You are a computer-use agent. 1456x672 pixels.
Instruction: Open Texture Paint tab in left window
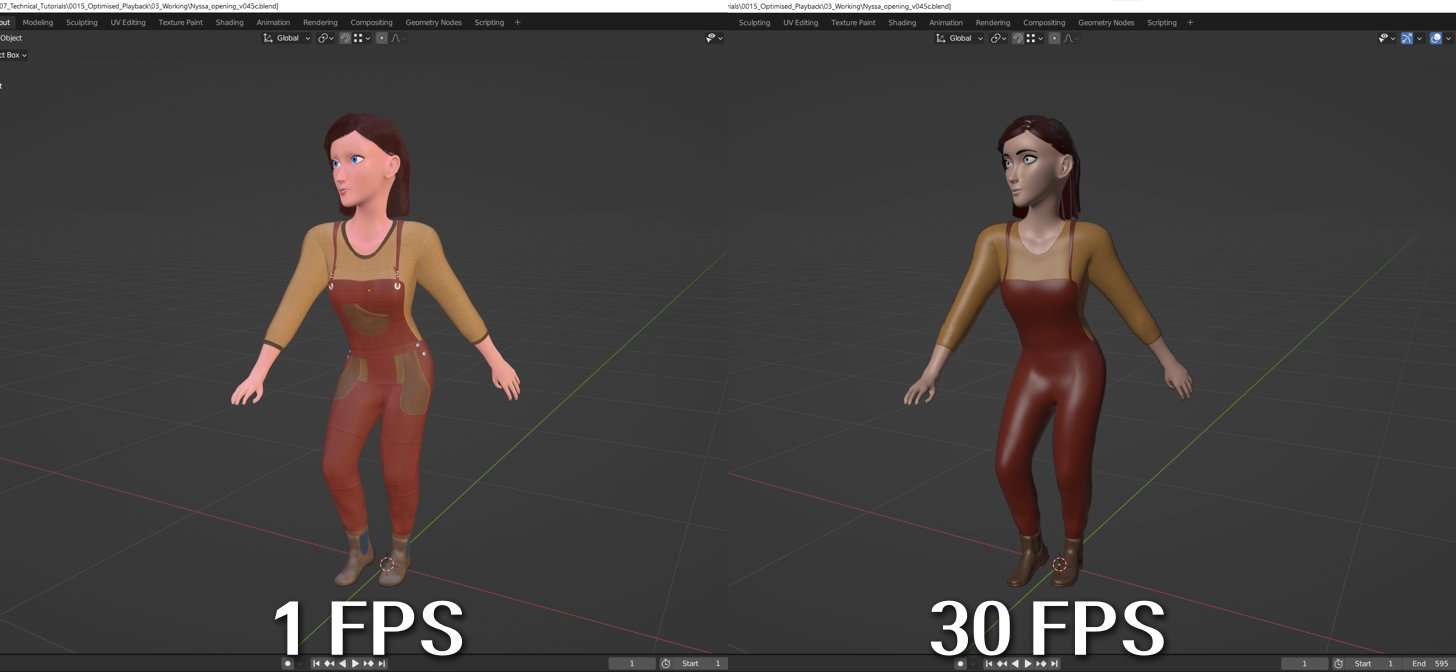pos(181,22)
